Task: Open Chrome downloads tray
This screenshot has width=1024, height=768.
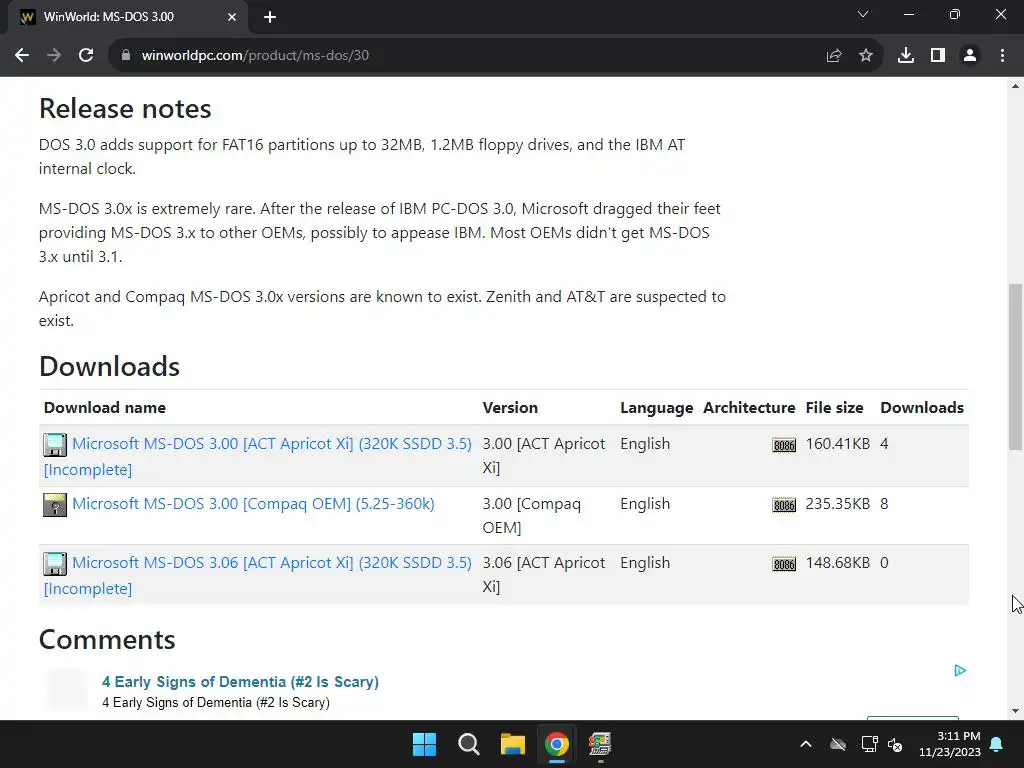Action: click(x=905, y=56)
